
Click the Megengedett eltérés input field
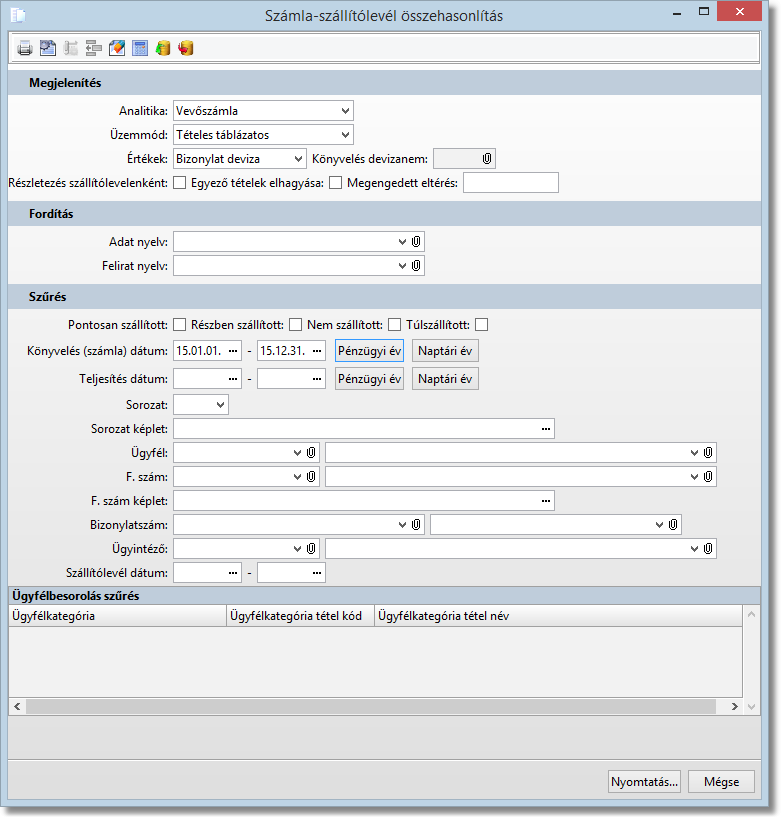pyautogui.click(x=511, y=182)
